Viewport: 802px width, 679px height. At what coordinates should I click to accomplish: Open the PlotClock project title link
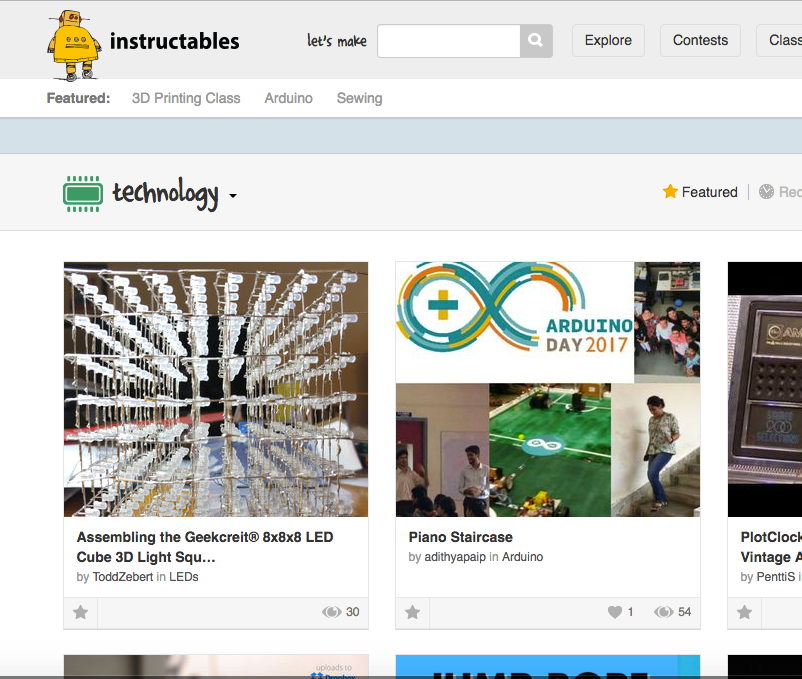(x=771, y=547)
